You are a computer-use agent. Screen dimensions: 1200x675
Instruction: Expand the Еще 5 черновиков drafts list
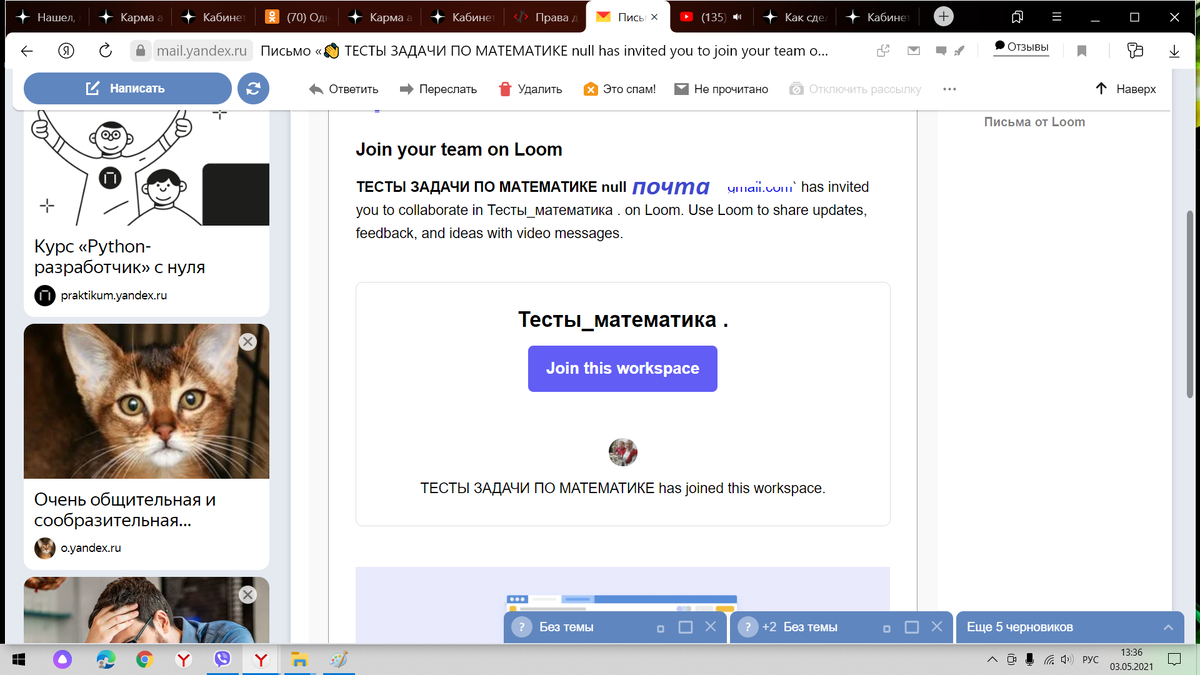[x=1069, y=627]
